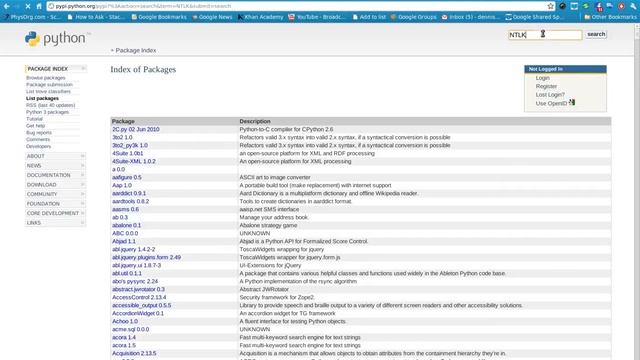This screenshot has height=360, width=640.
Task: Open the Other Bookmarks folder
Action: 610,17
